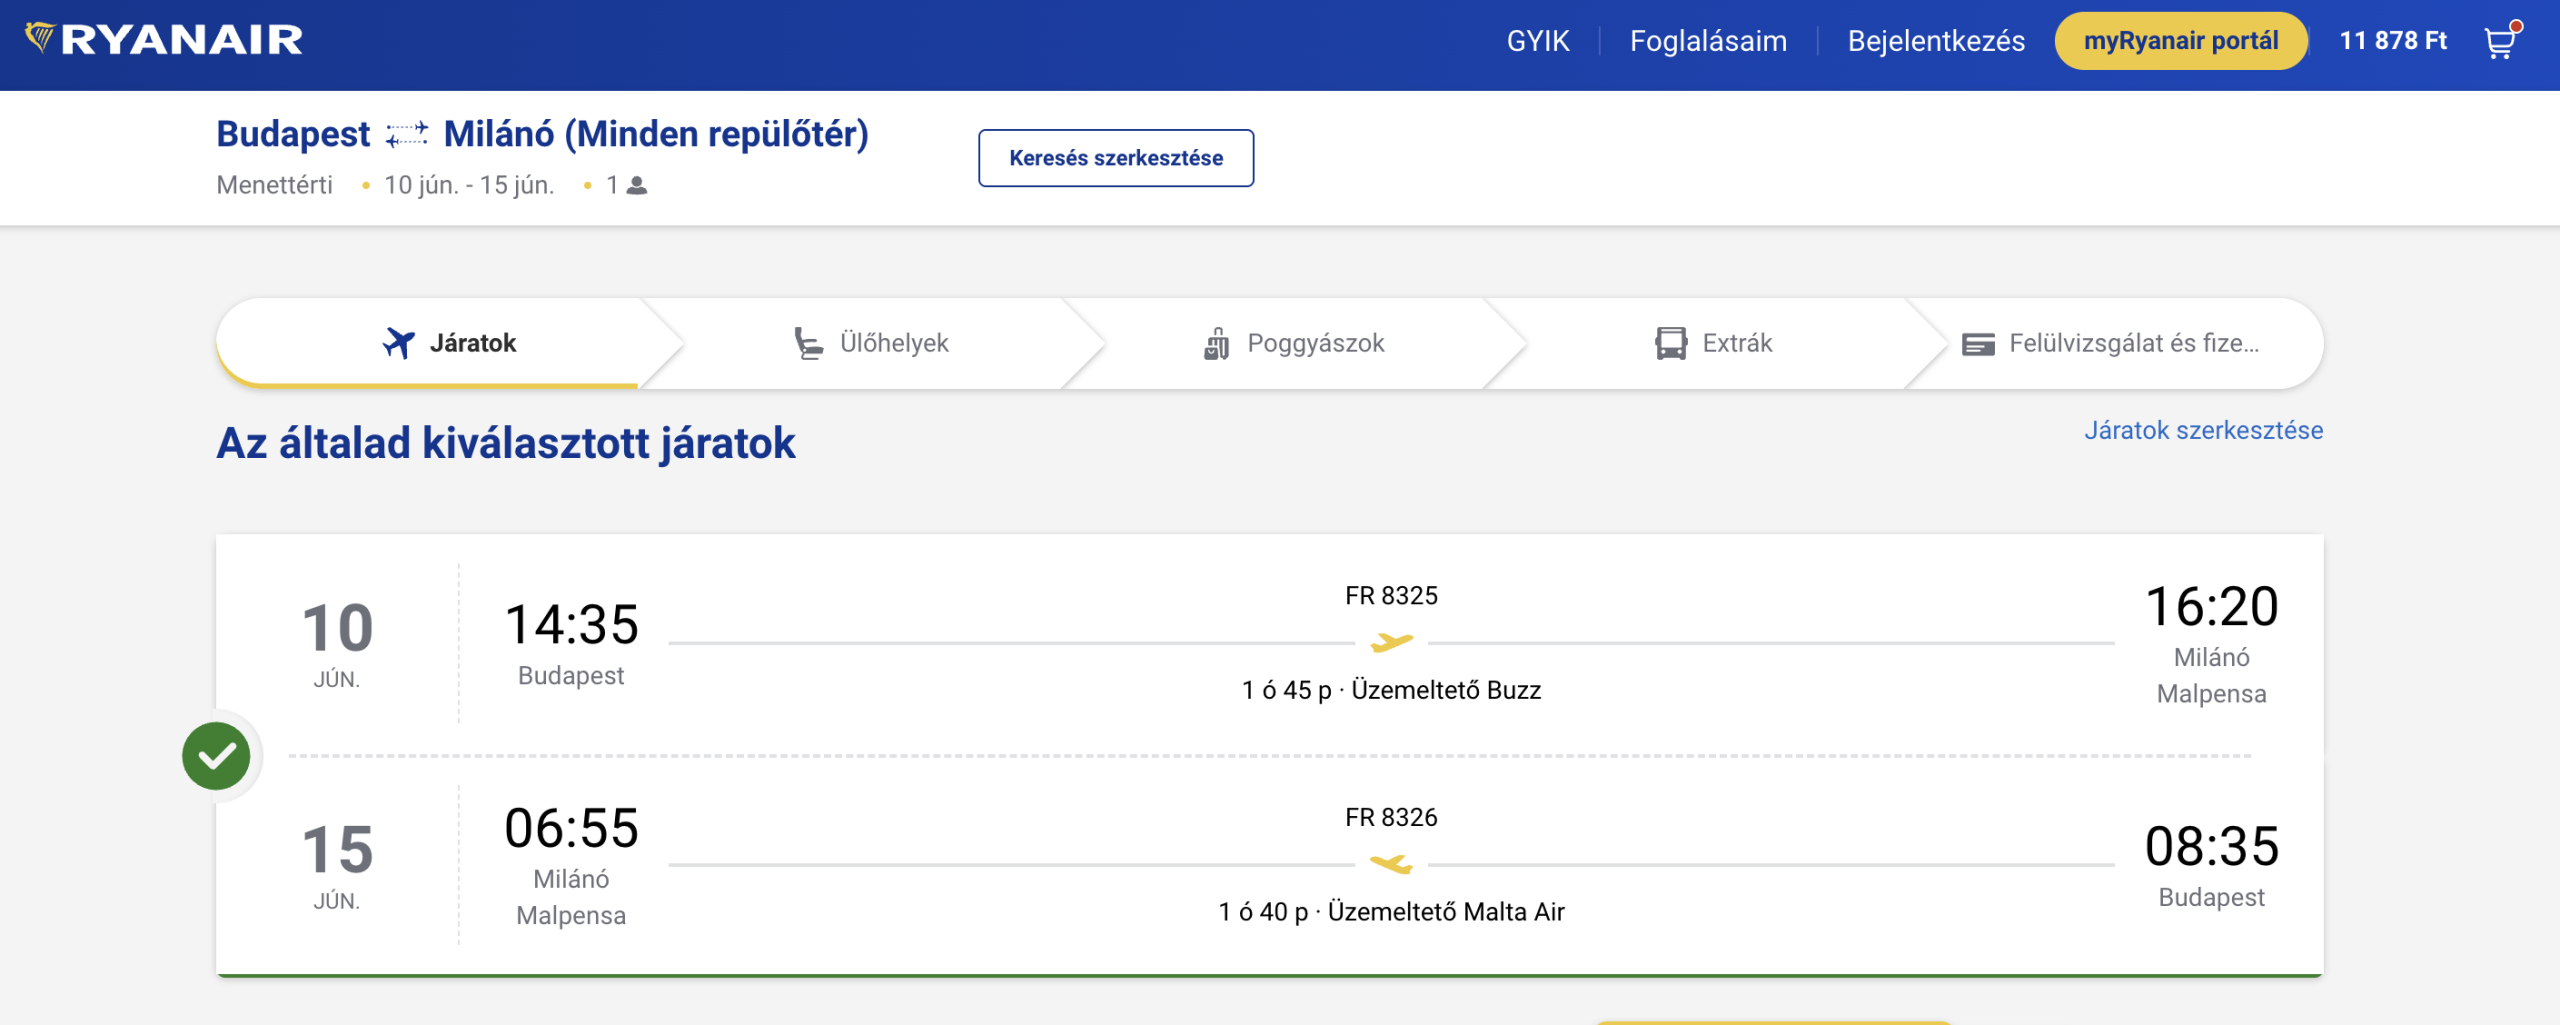Screen dimensions: 2560x1025
Task: Select the Extrák step
Action: [x=1713, y=343]
